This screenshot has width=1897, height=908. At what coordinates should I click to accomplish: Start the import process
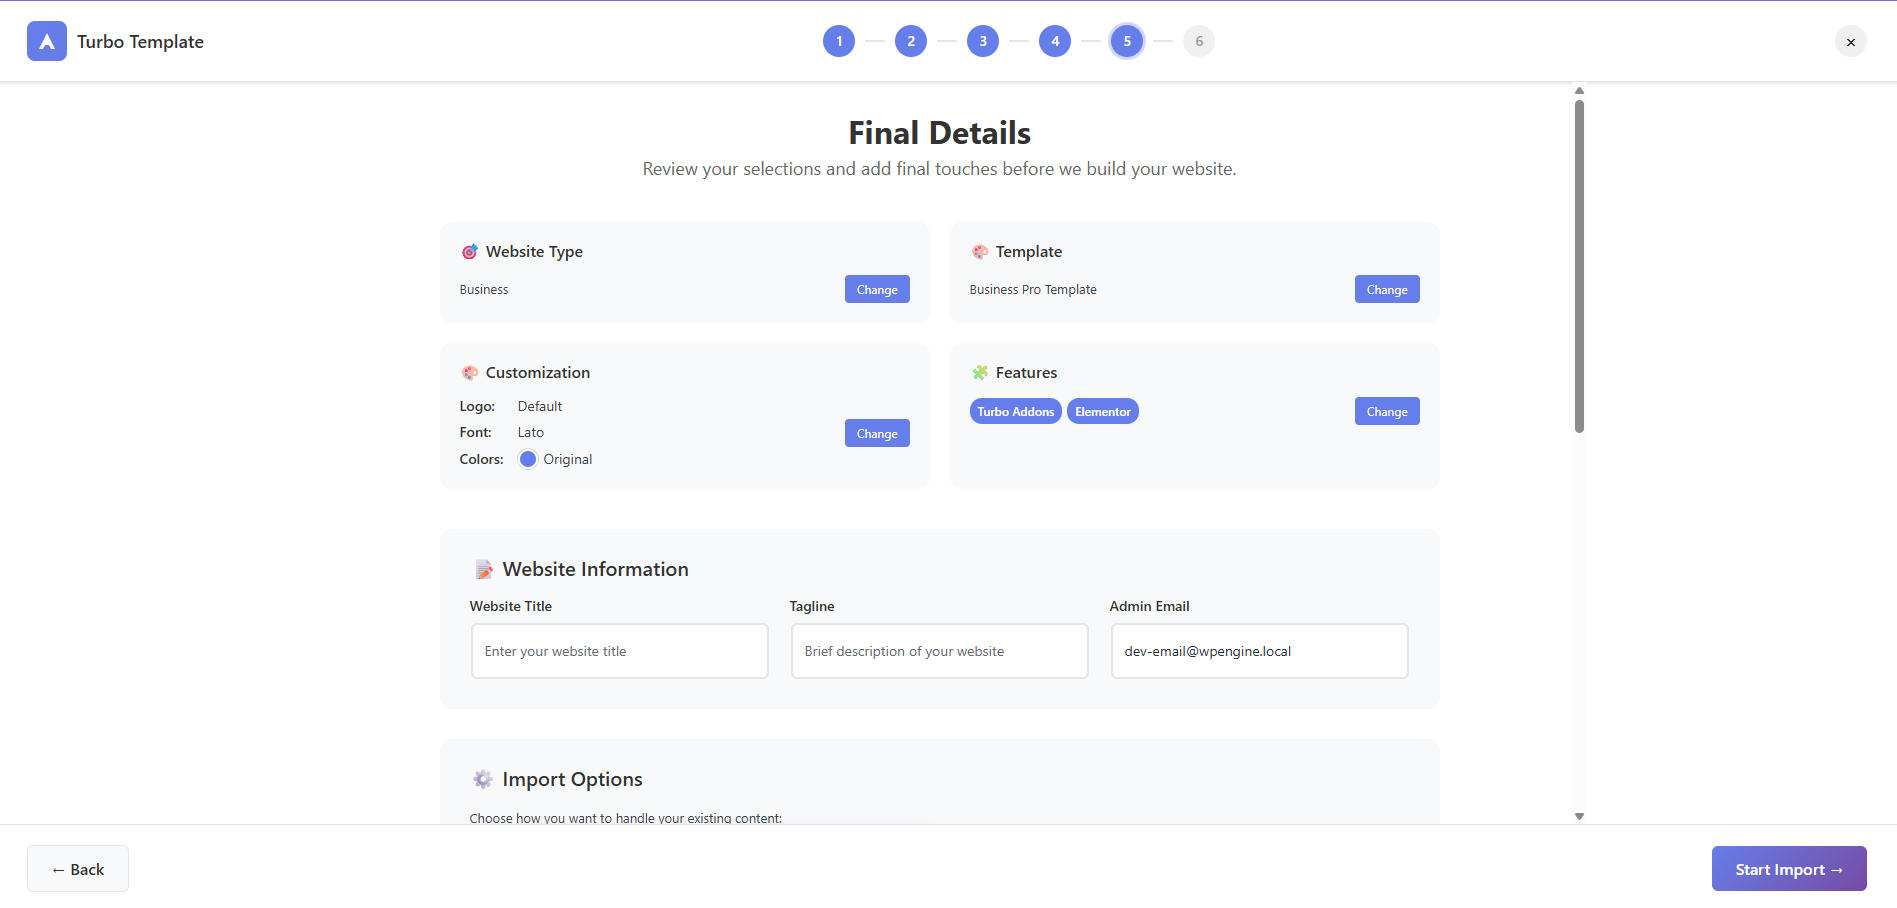point(1788,869)
